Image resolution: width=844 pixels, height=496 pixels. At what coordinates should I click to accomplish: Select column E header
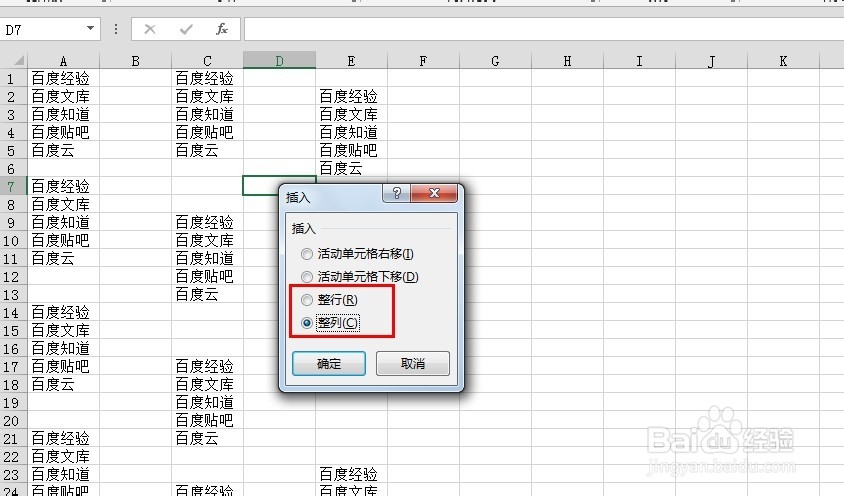point(351,61)
